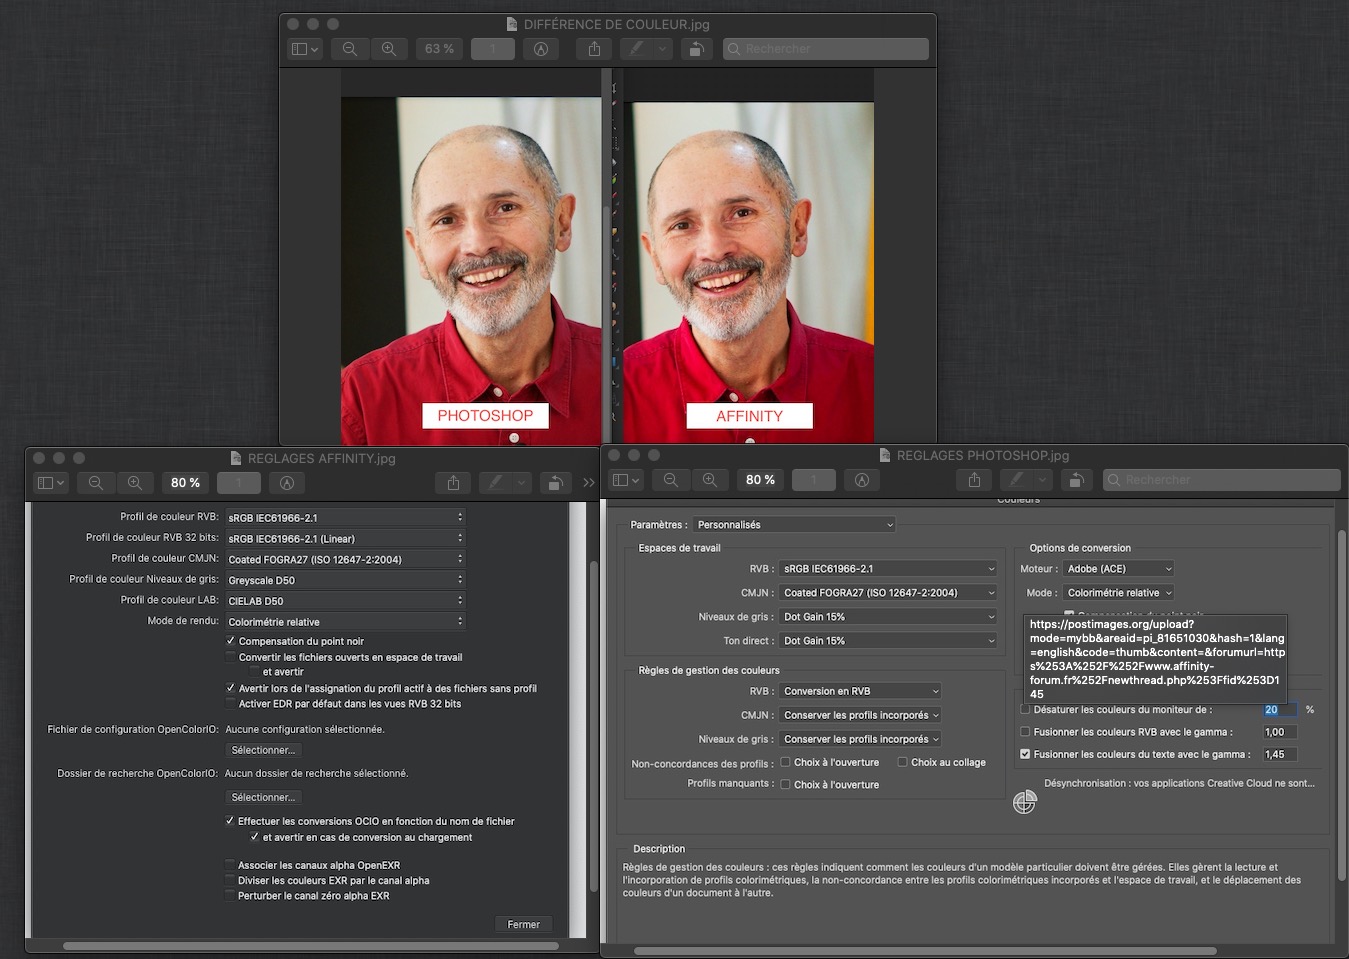
Task: Click 'Greyscale D50' profile value
Action: pos(262,580)
